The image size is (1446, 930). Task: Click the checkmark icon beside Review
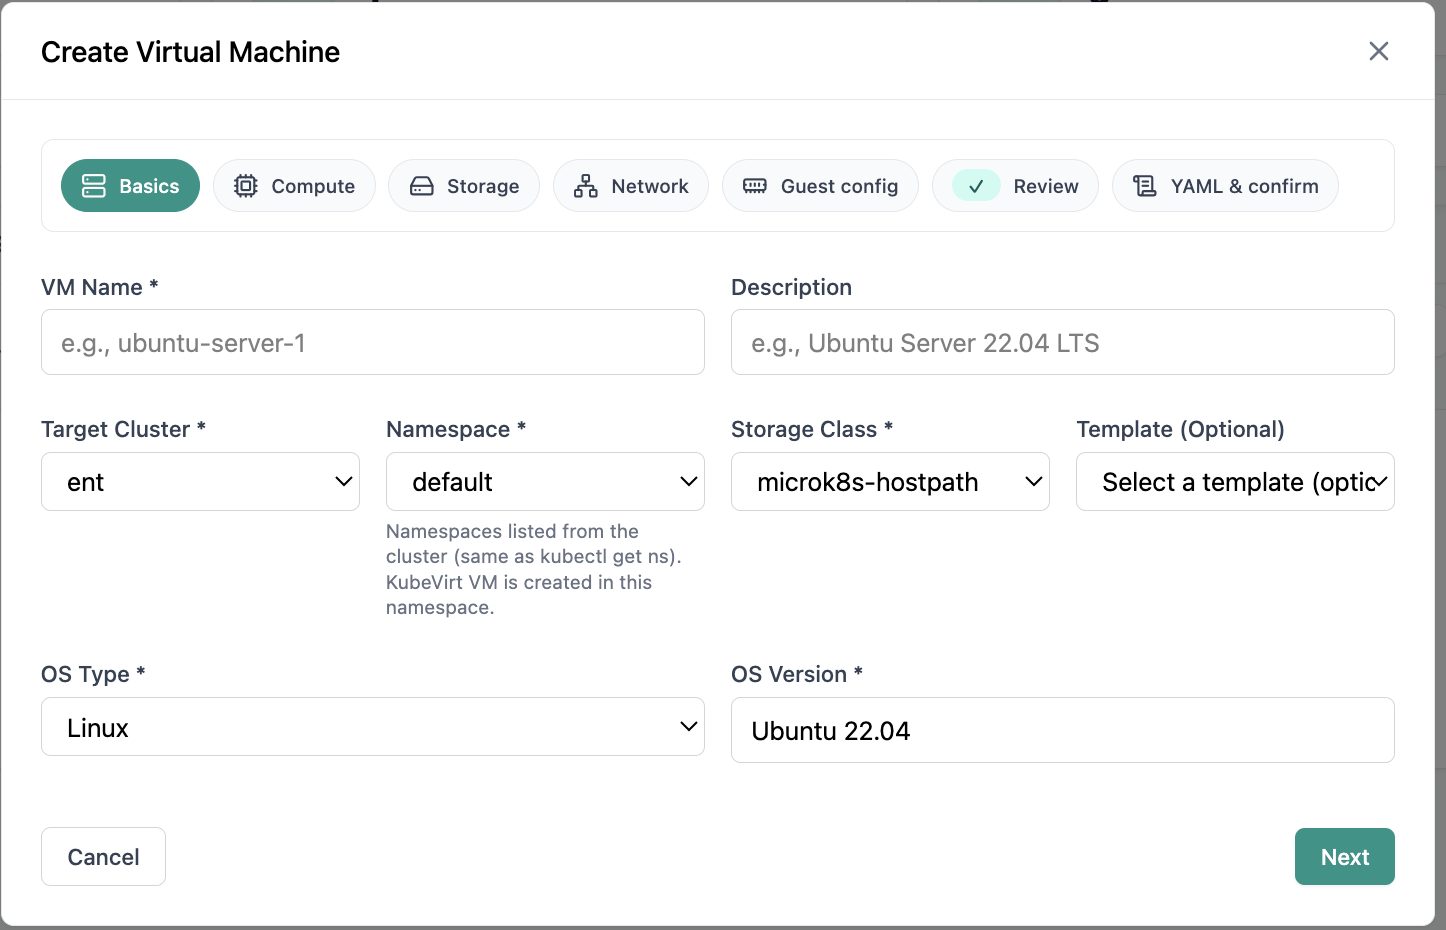click(x=976, y=186)
